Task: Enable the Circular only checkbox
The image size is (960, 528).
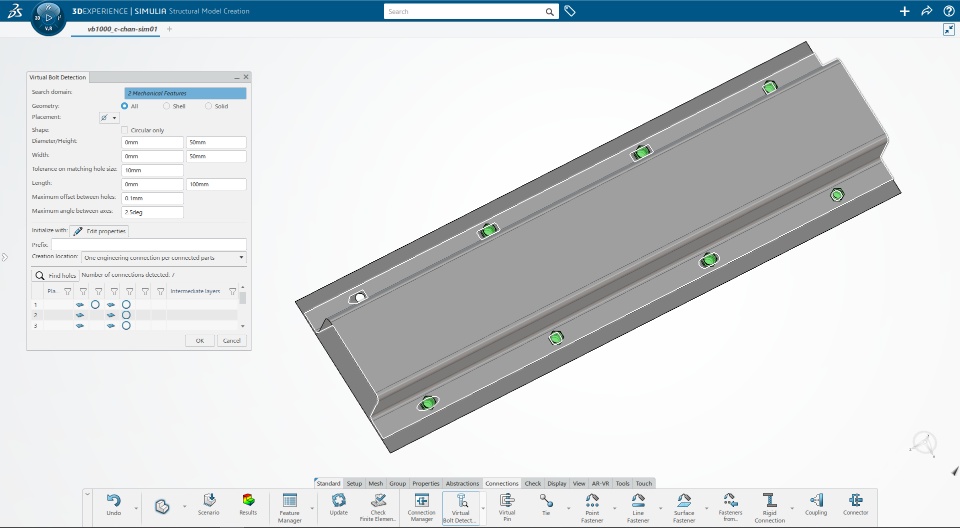Action: pos(125,130)
